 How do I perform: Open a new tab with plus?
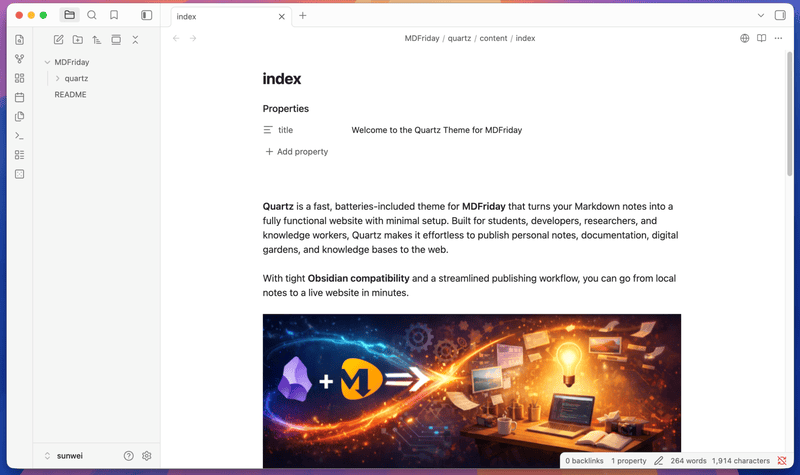[x=303, y=16]
